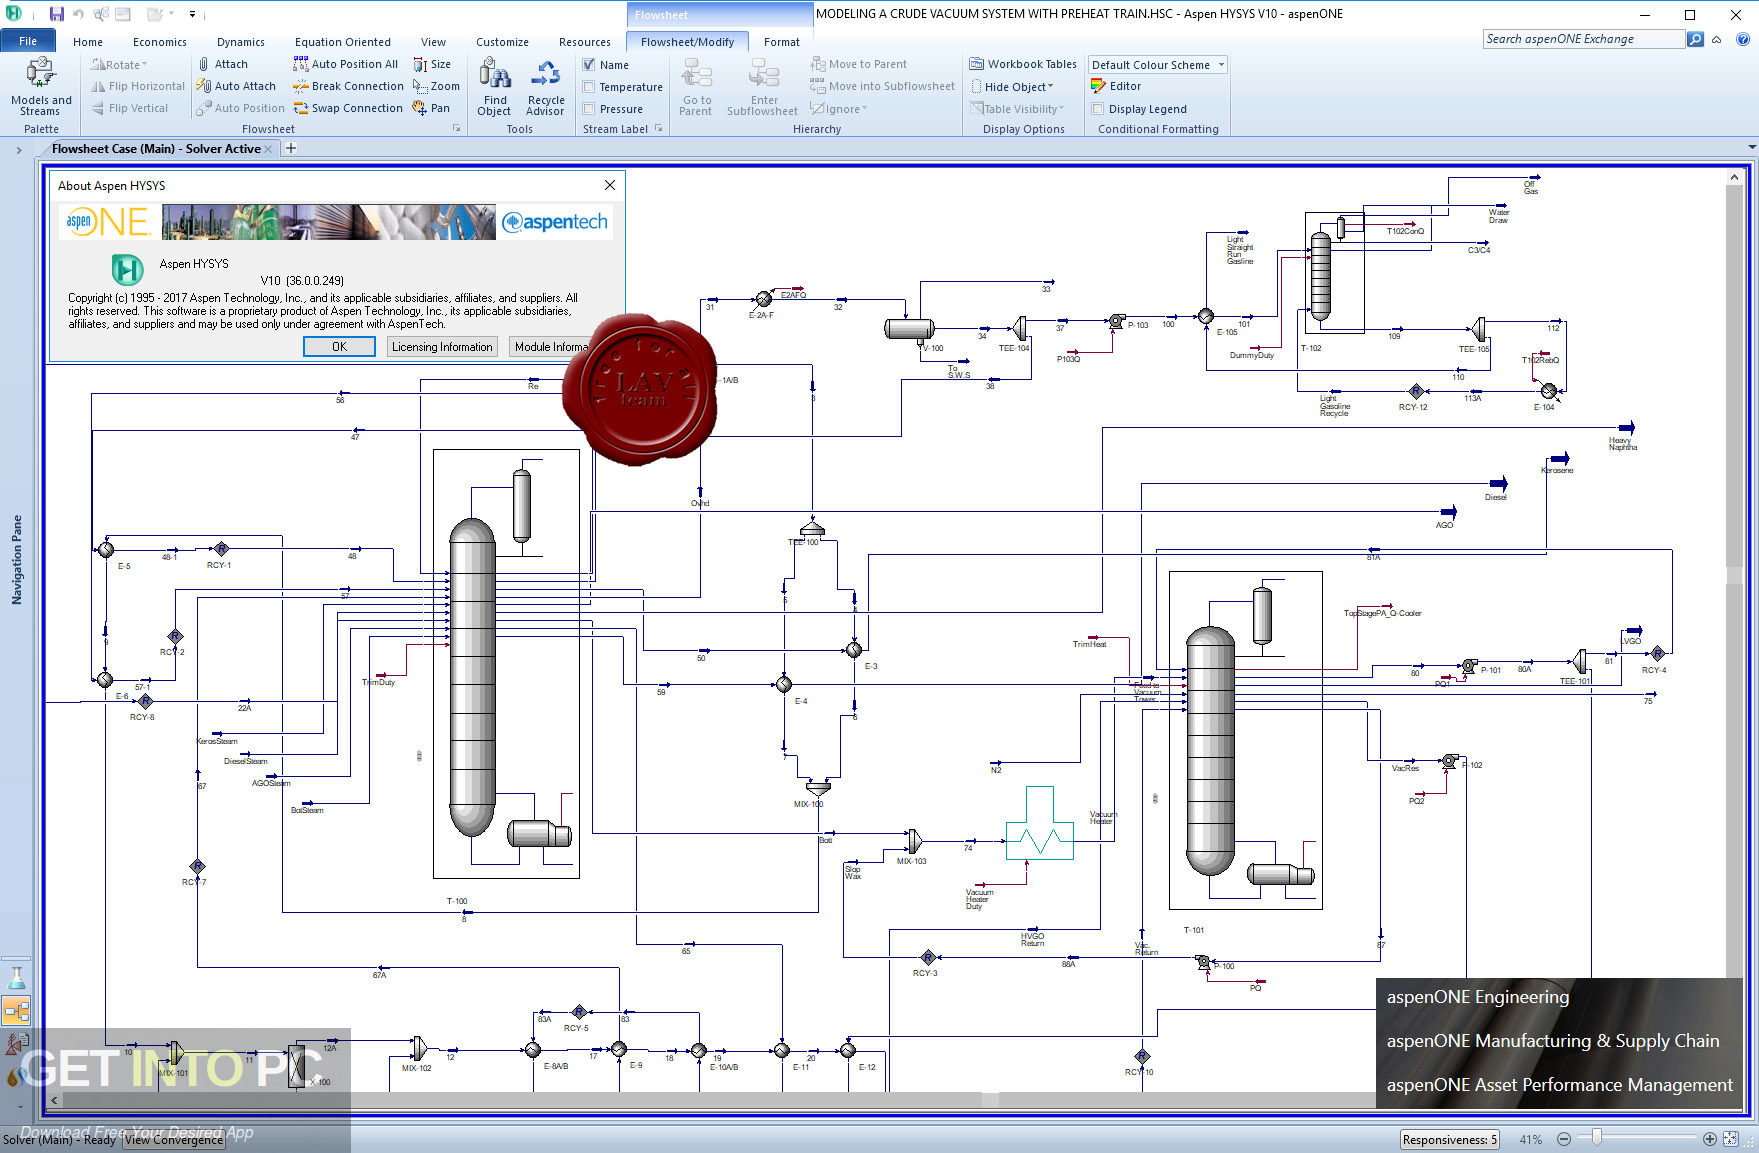Open Stream Label group dialog launcher
This screenshot has width=1759, height=1153.
pos(658,128)
